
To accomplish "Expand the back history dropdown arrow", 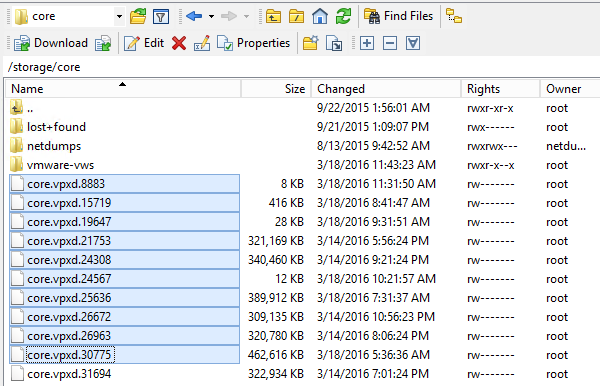I will pos(211,16).
